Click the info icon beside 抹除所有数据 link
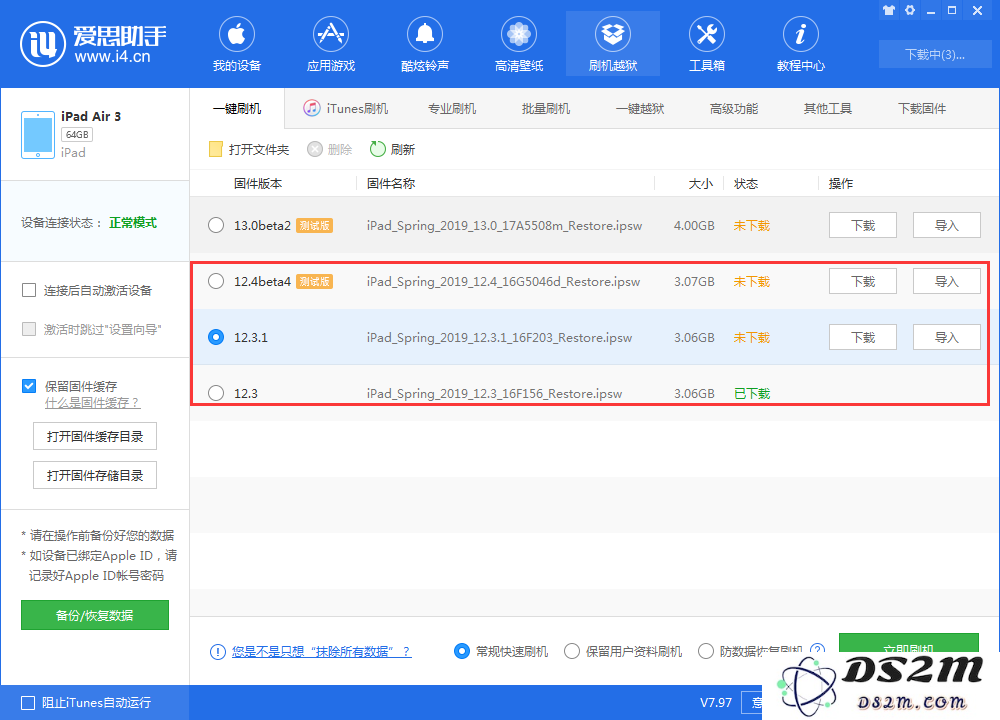The height and width of the screenshot is (720, 1000). [217, 651]
